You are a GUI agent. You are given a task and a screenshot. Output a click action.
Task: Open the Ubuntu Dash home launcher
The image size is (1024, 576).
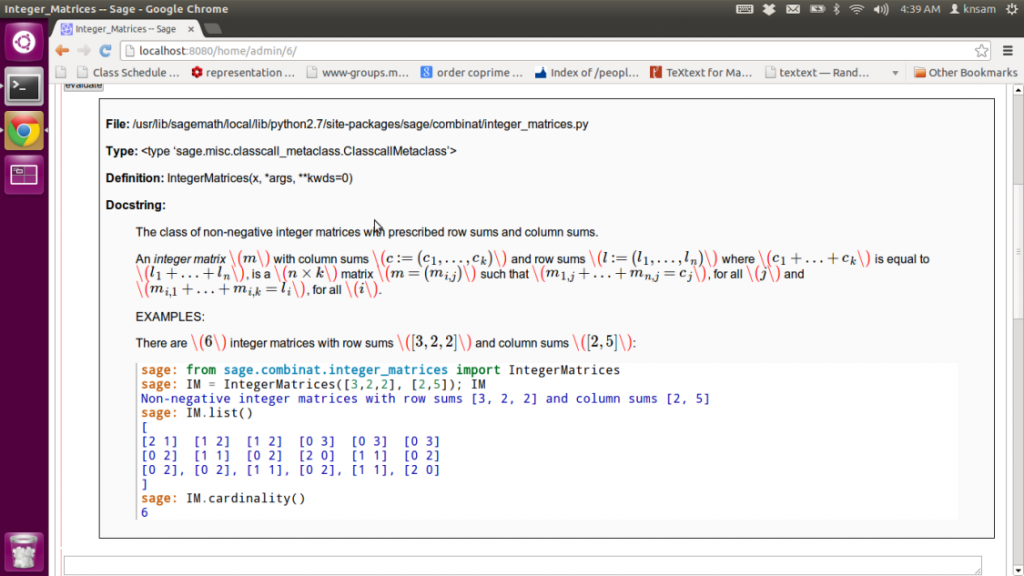[24, 42]
